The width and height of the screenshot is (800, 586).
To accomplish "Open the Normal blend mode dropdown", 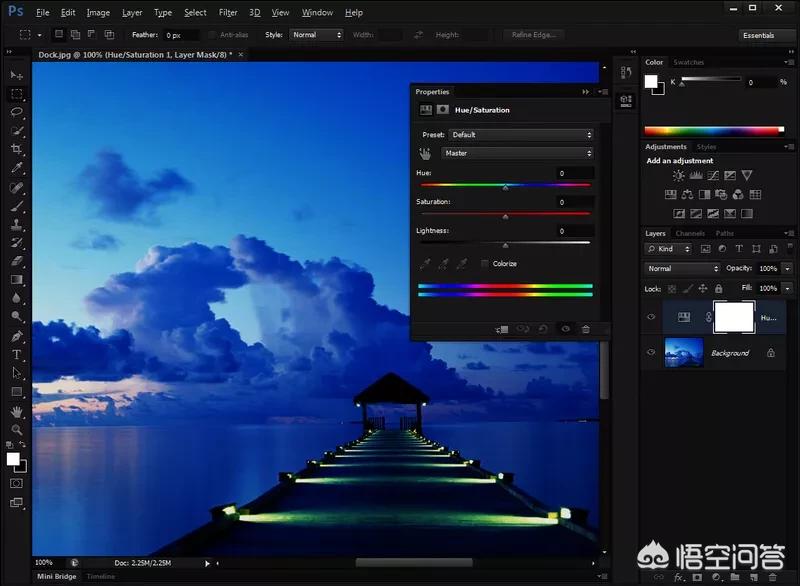I will (x=682, y=268).
